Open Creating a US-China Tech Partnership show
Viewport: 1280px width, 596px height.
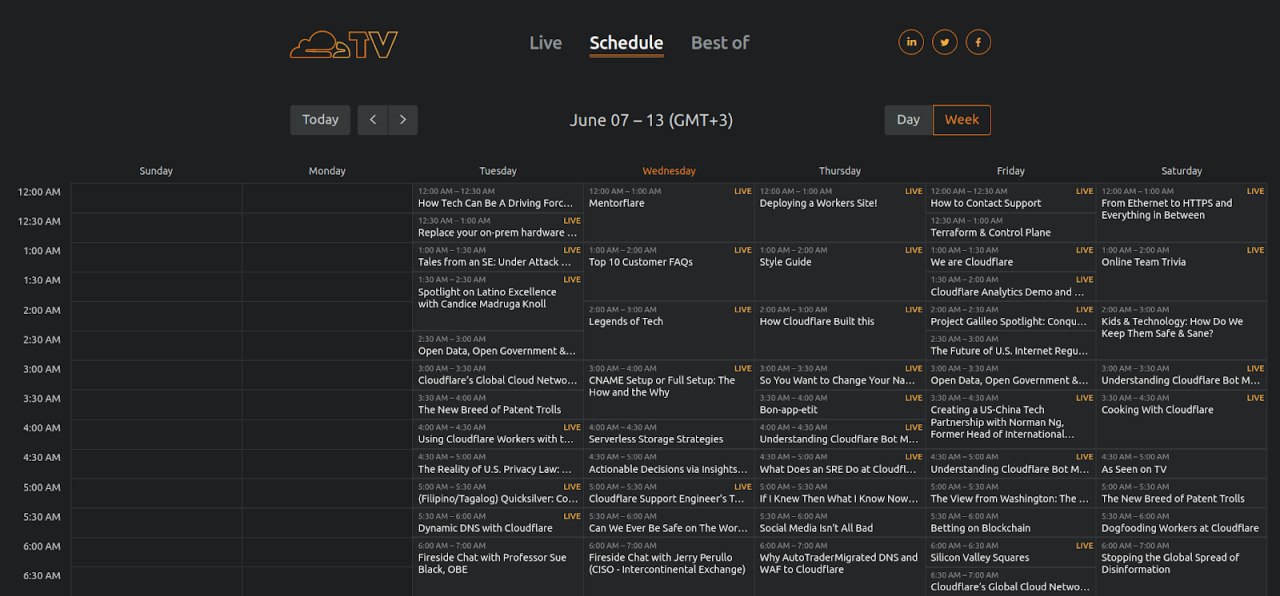pos(1010,419)
